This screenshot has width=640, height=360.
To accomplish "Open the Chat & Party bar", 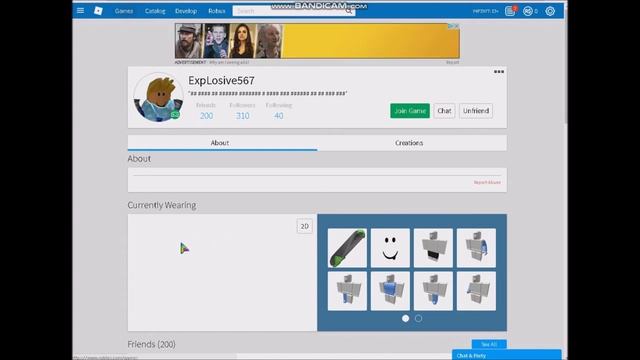I will [507, 355].
